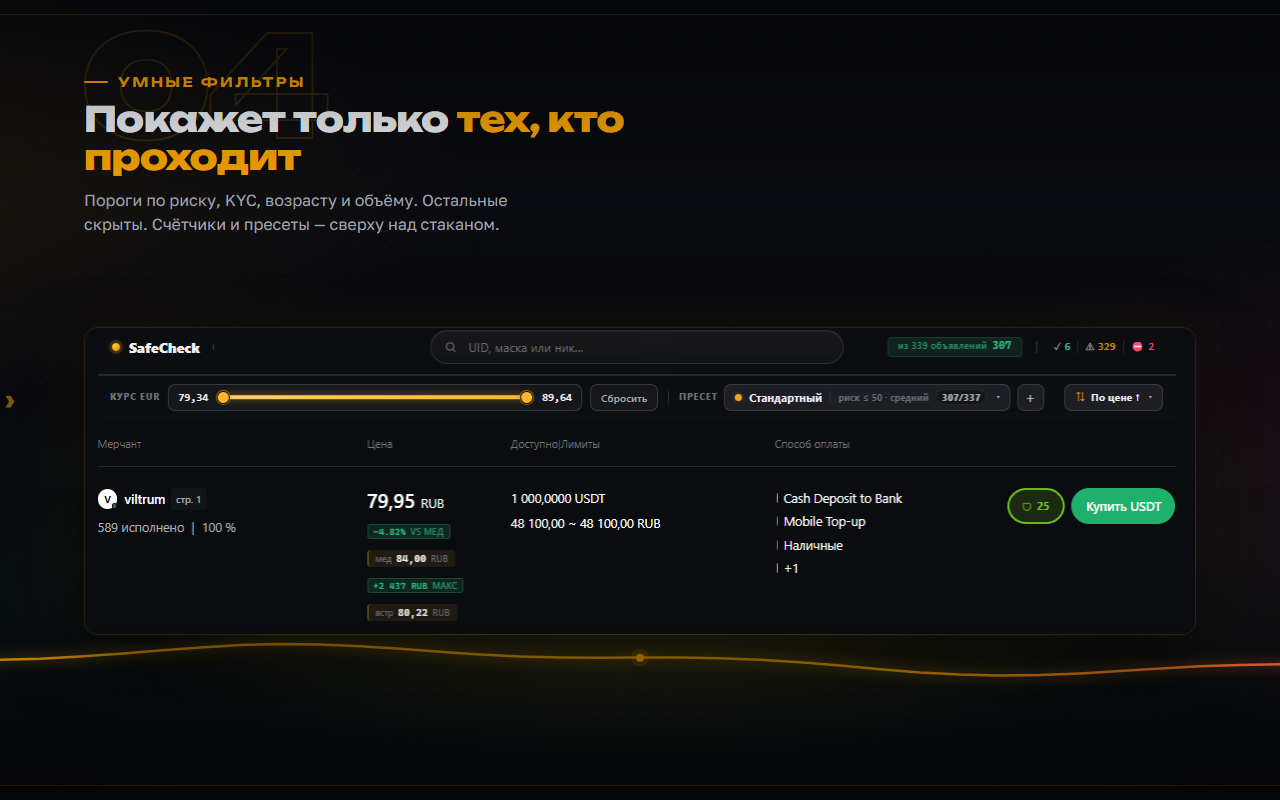Click the встр 80,22 RUB tag
Viewport: 1280px width, 800px height.
[411, 612]
